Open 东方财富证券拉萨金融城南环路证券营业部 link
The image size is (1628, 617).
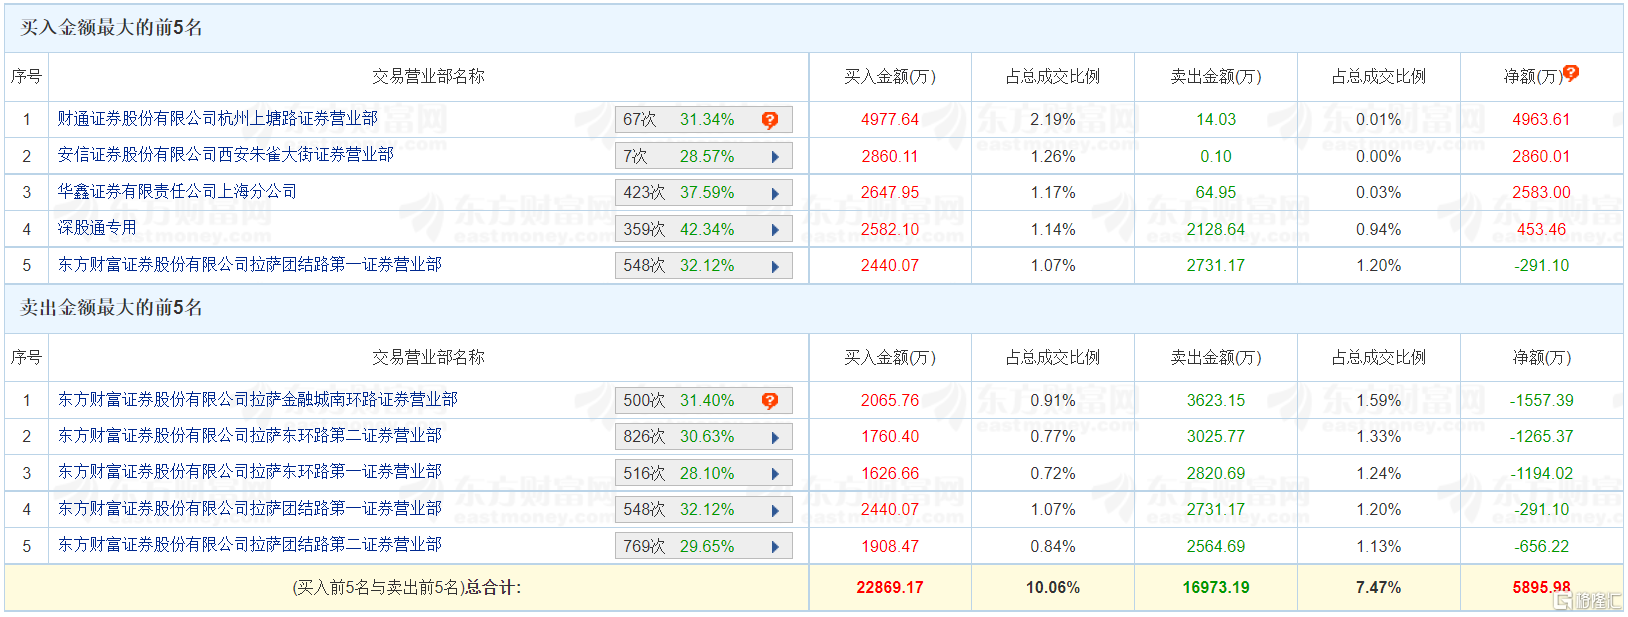257,399
